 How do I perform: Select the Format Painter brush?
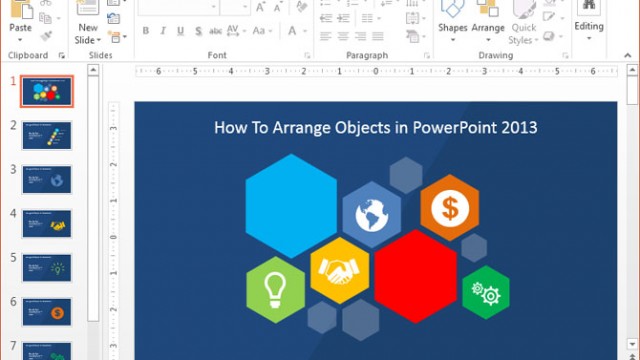(x=46, y=36)
